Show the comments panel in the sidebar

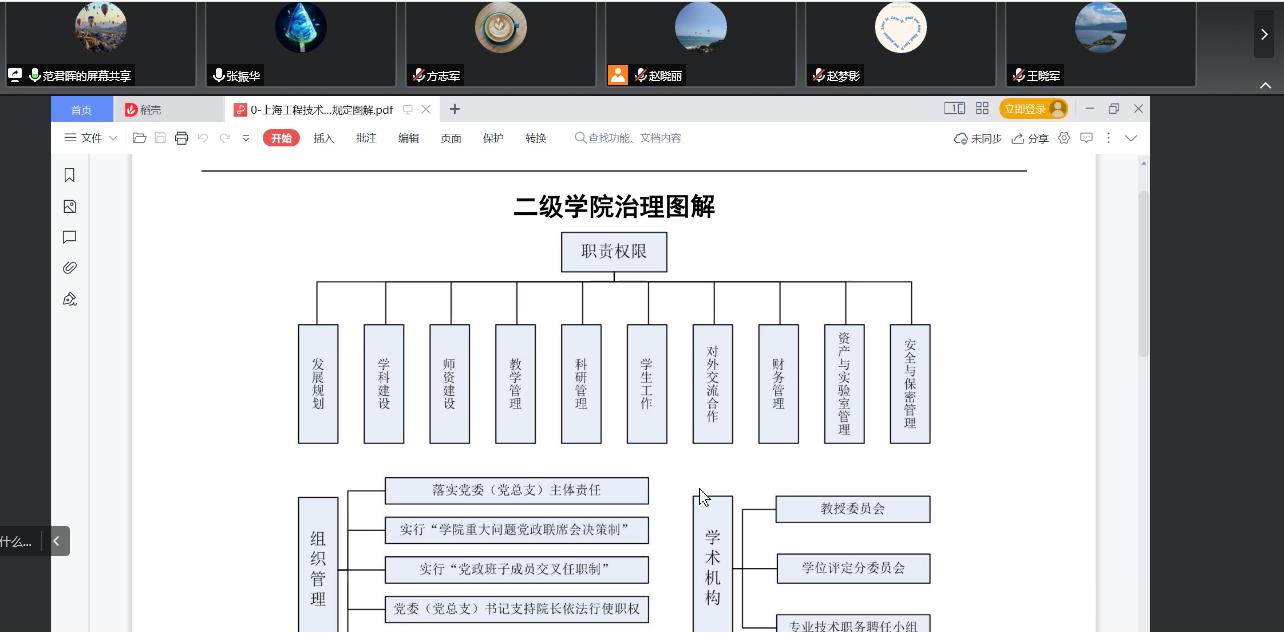tap(69, 237)
